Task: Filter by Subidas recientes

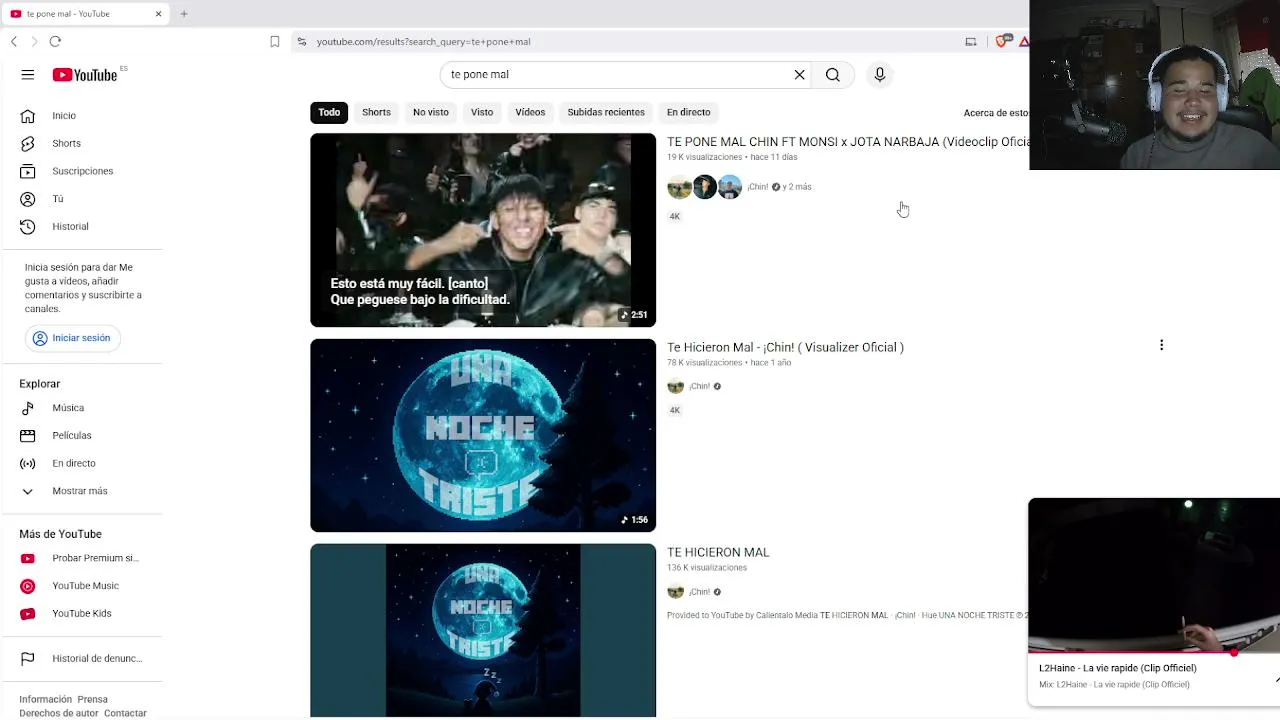Action: coord(606,112)
